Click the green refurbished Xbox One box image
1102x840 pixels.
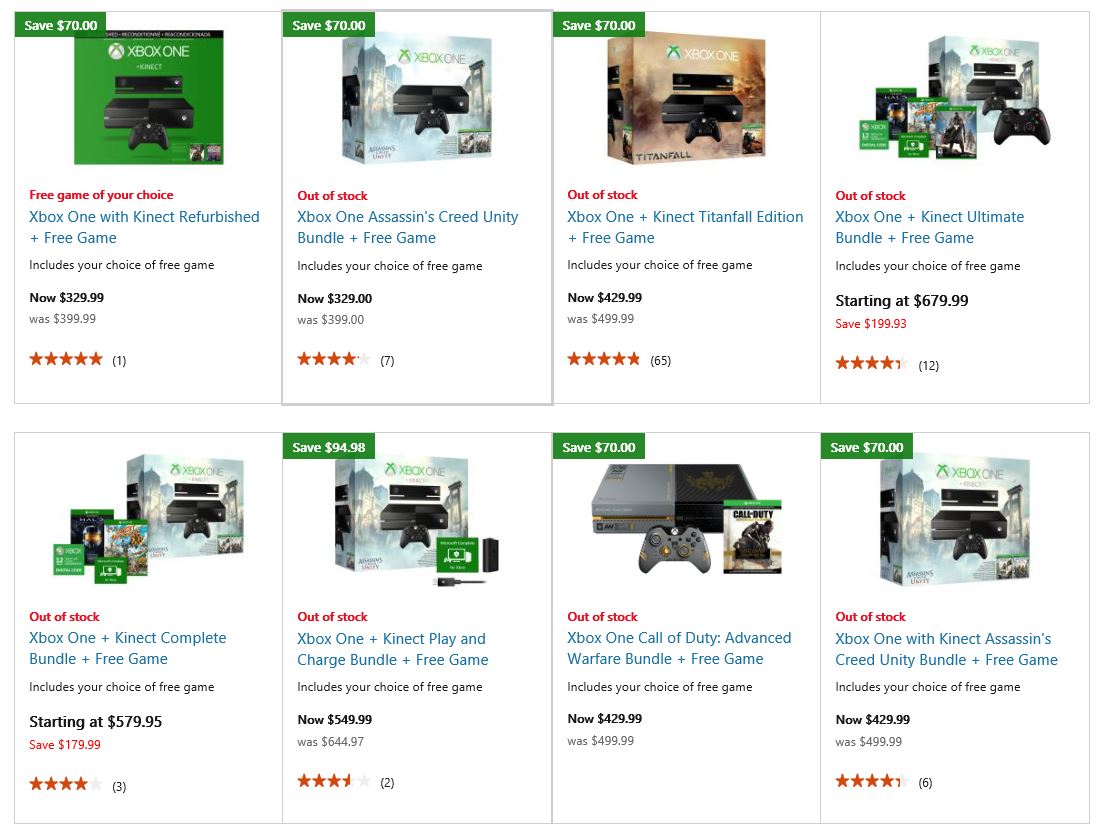coord(149,97)
